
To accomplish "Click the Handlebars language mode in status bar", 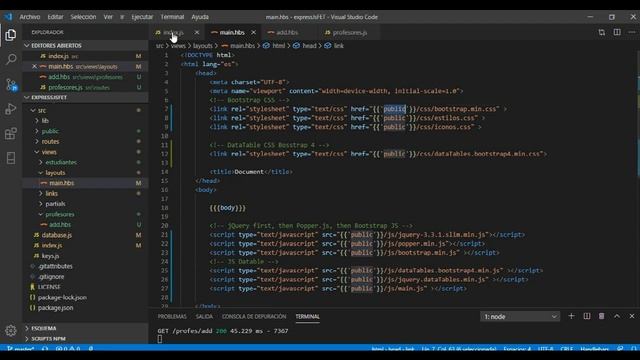I will 594,349.
